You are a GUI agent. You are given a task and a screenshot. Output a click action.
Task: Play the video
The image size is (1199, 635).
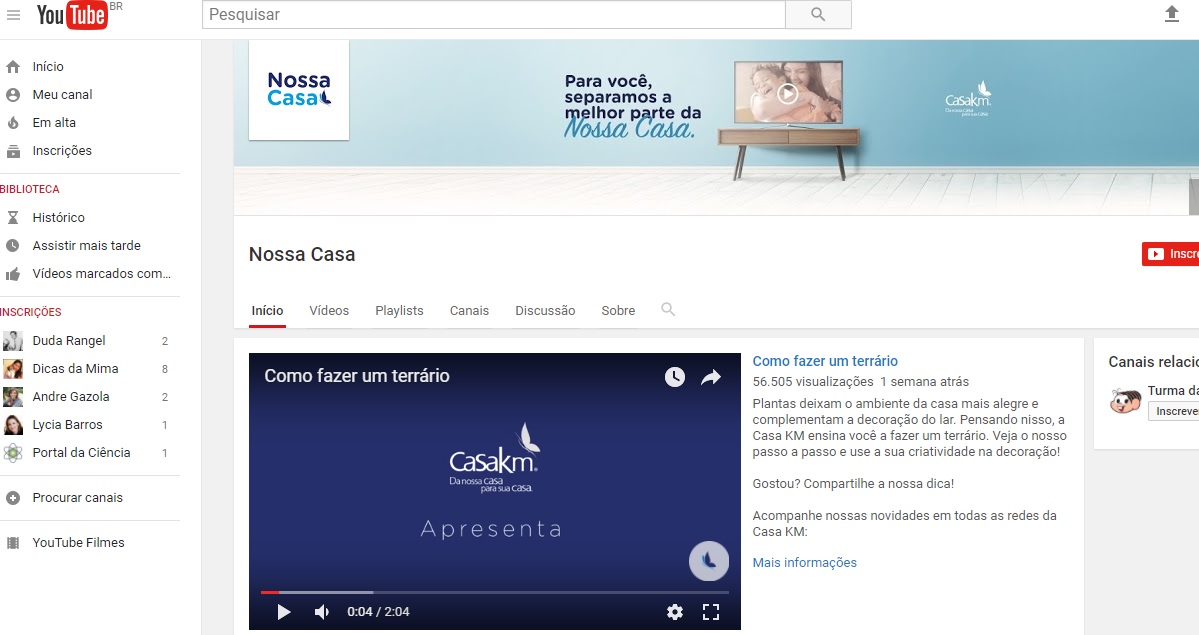[284, 611]
